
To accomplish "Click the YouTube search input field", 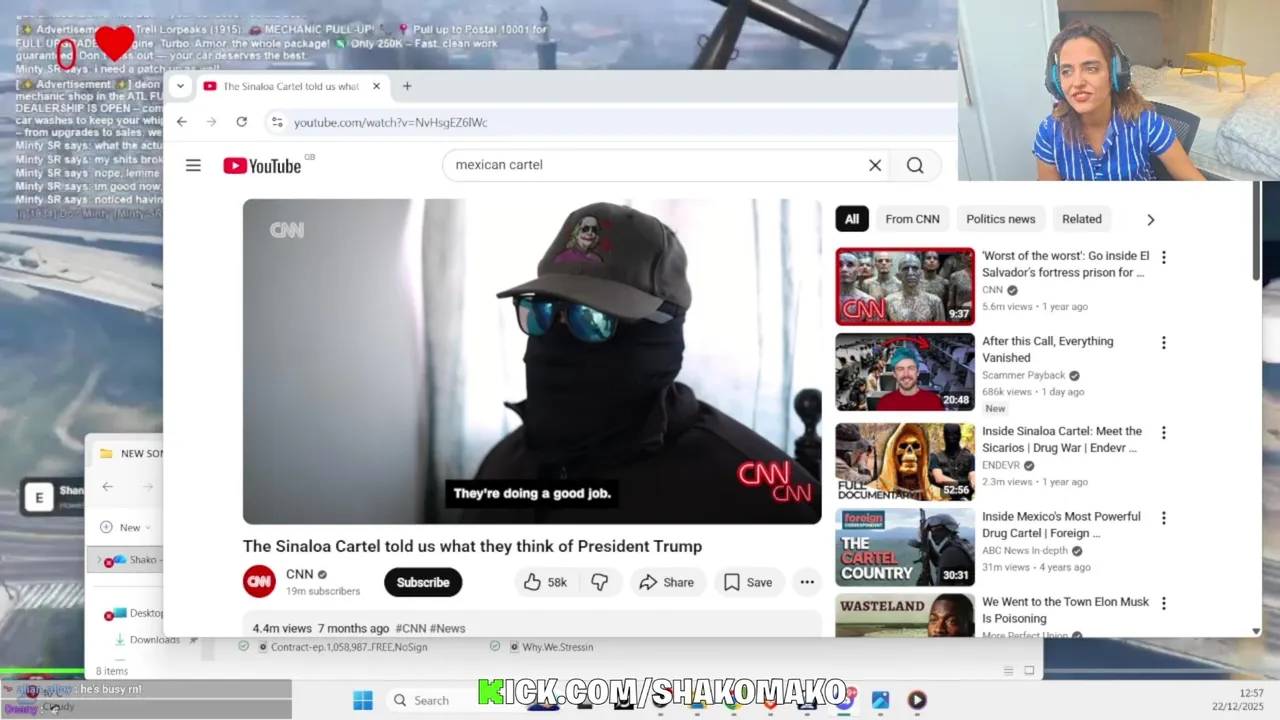I will pos(655,165).
